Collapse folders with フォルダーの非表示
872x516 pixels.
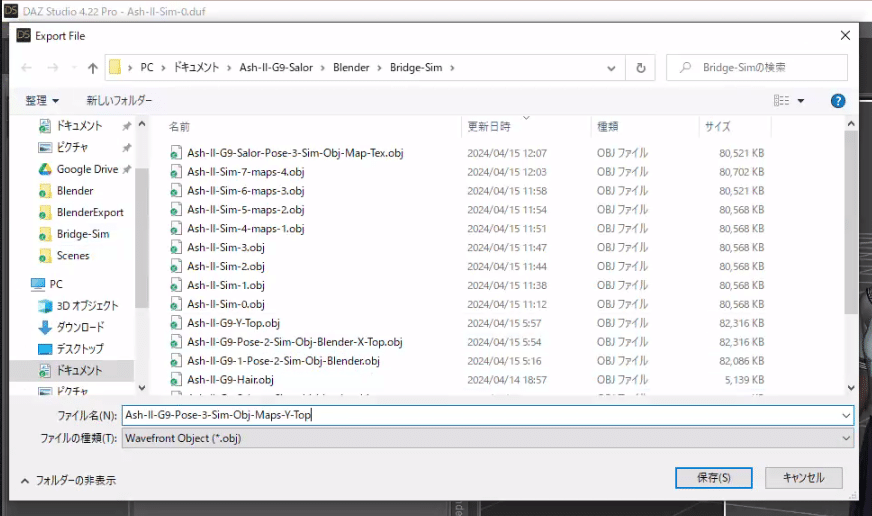(x=68, y=480)
